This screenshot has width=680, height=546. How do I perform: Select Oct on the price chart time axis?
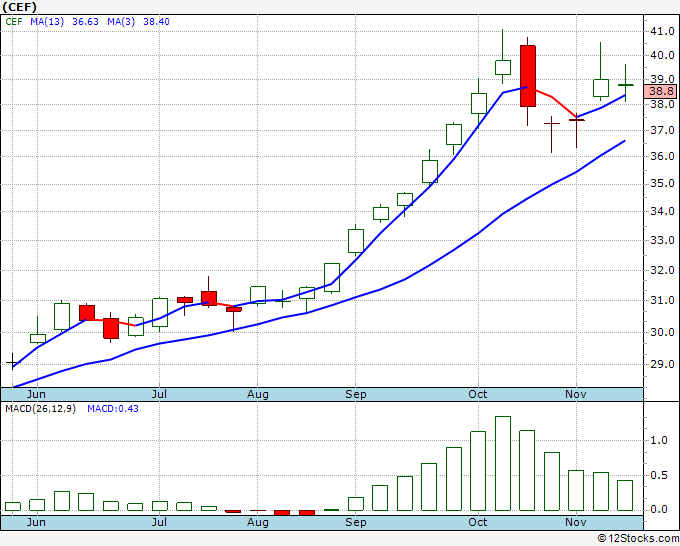tap(477, 394)
